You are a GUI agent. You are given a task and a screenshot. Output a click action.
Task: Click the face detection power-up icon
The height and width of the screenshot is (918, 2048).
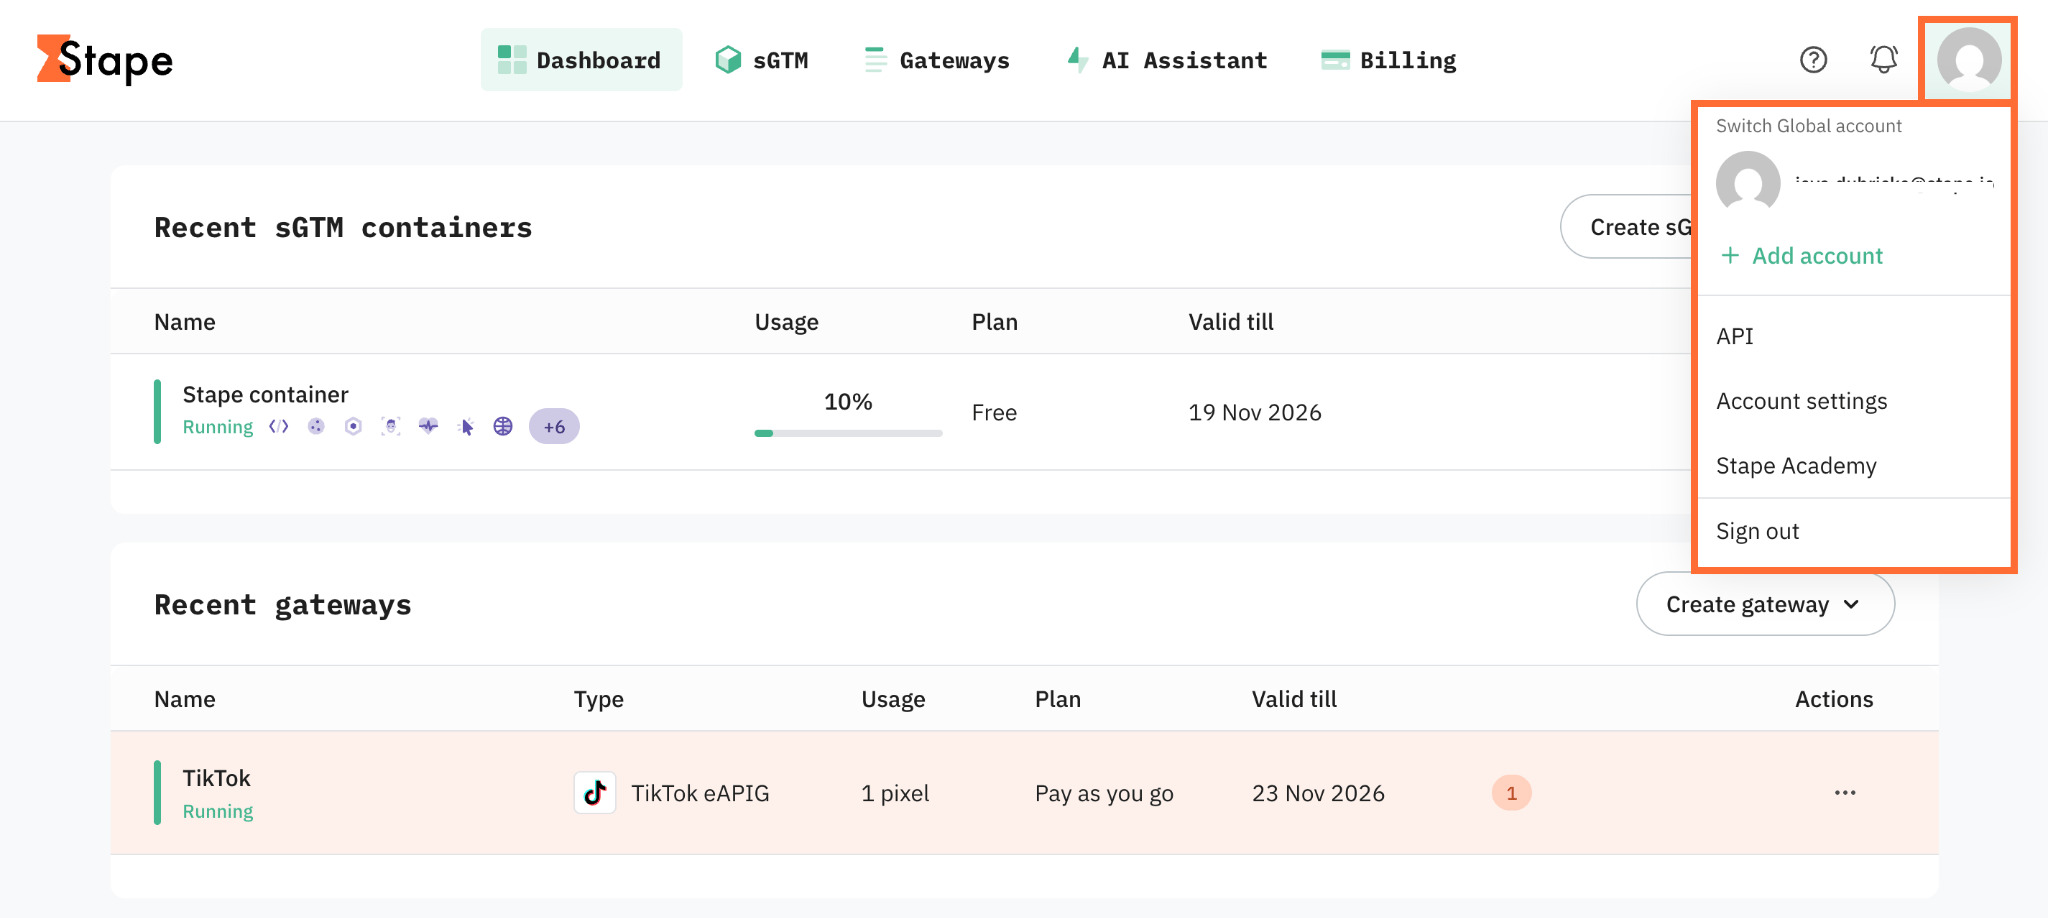point(391,427)
